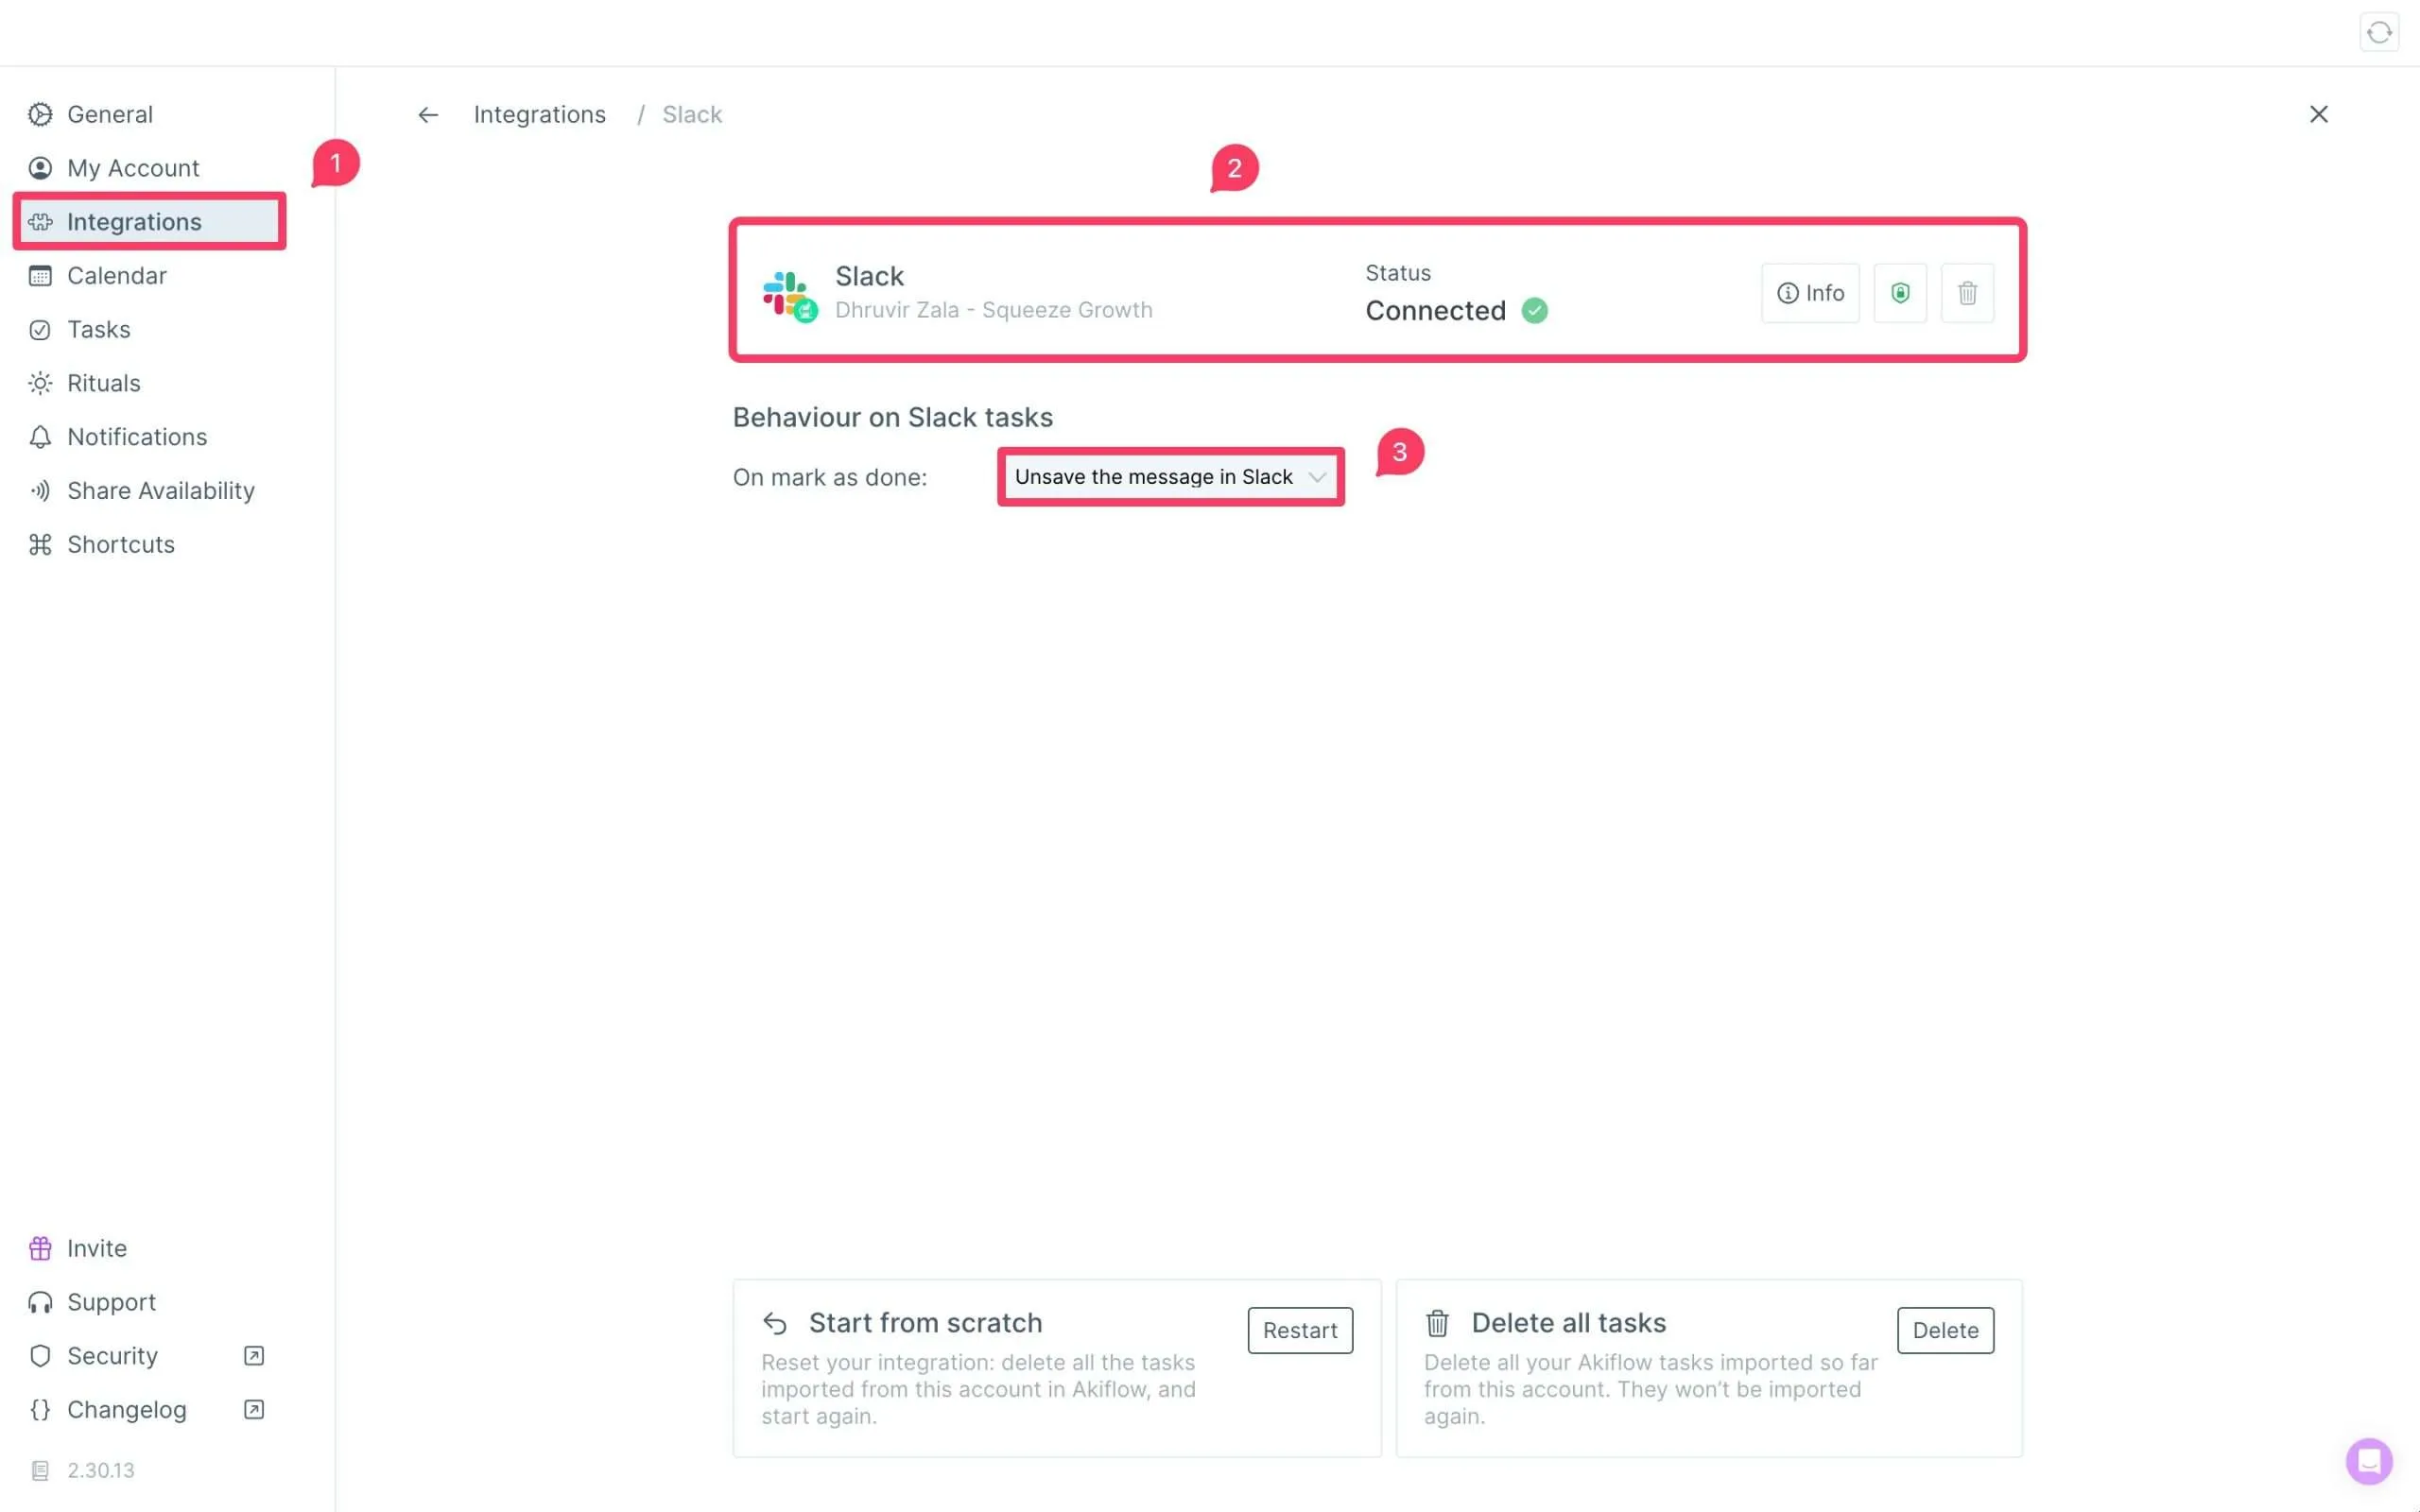
Task: Select Integrations in the sidebar
Action: coord(150,221)
